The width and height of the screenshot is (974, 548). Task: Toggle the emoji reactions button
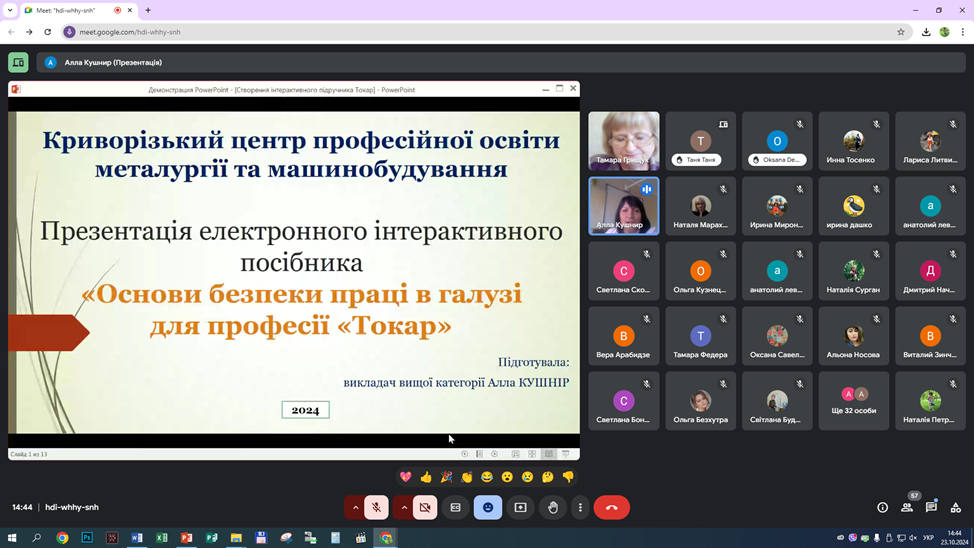[x=488, y=508]
